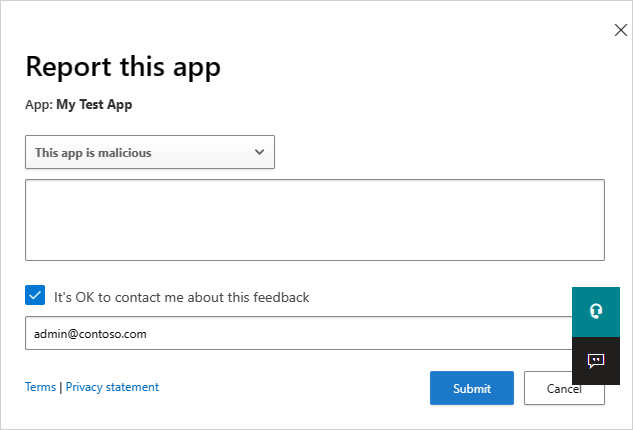Click the "It's OK to contact me" label
The height and width of the screenshot is (430, 633).
pyautogui.click(x=182, y=297)
